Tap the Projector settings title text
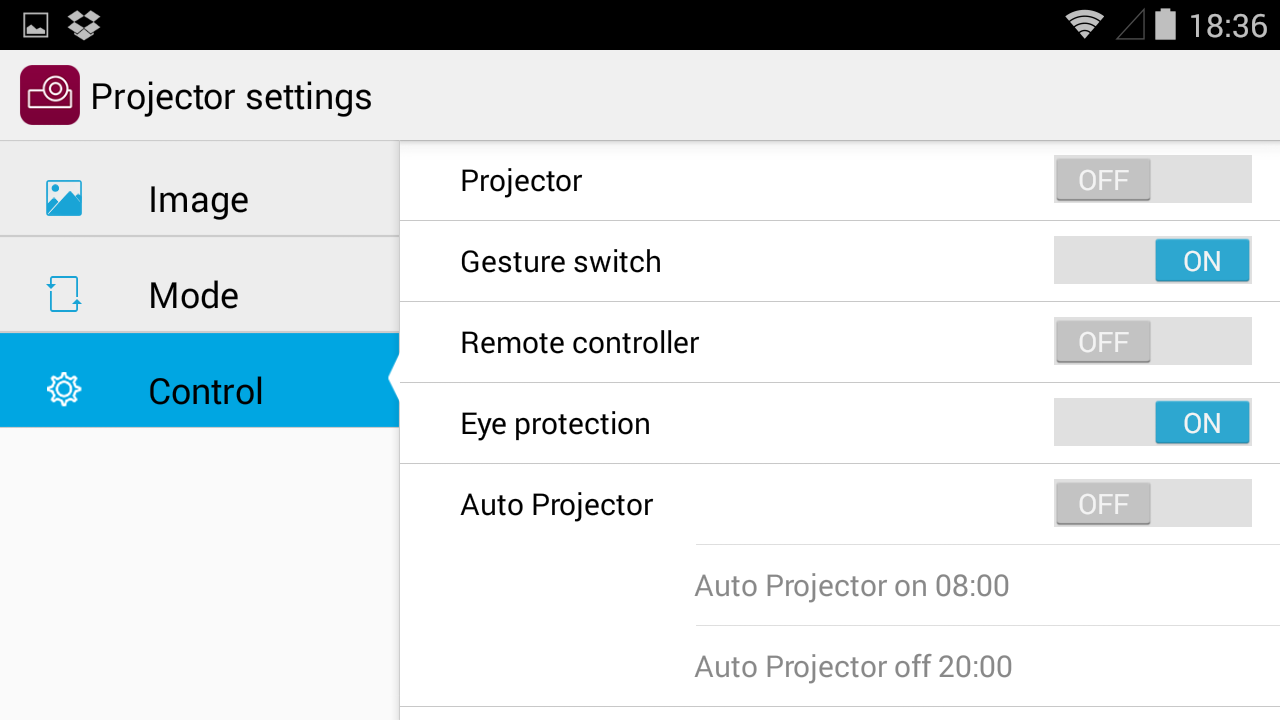 coord(231,97)
